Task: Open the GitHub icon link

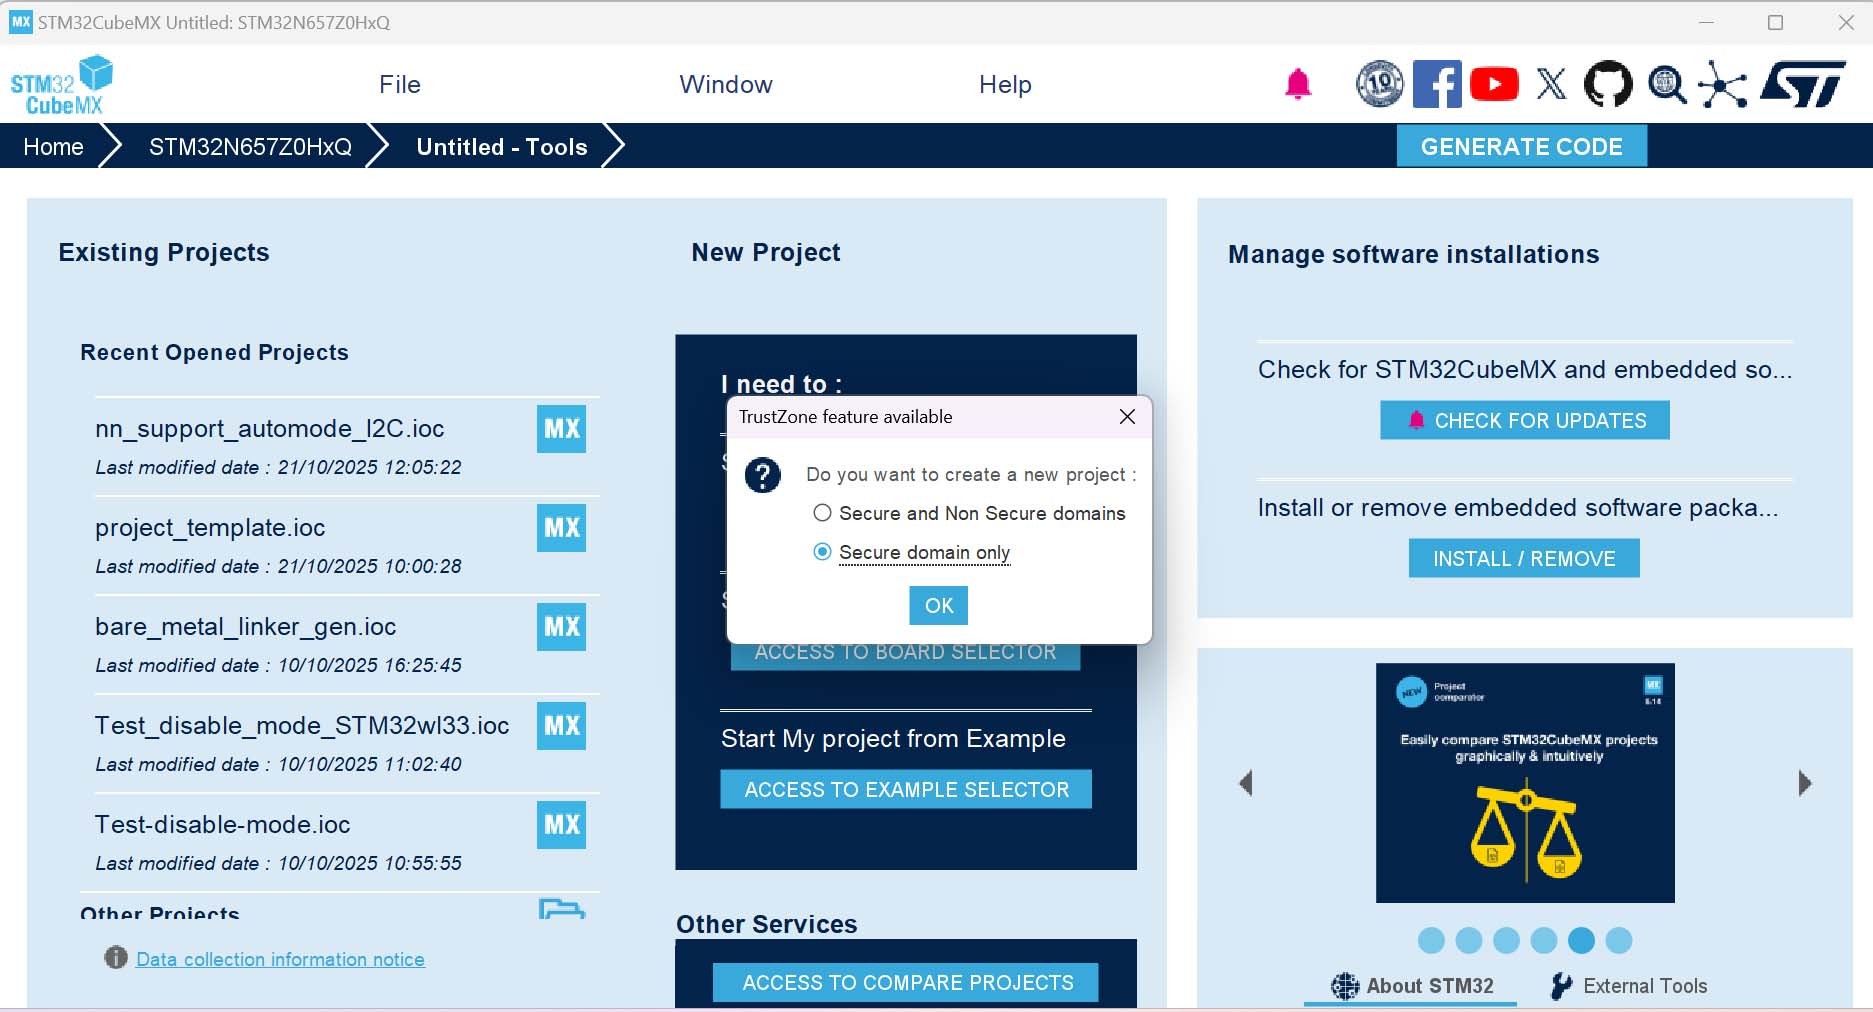Action: [x=1608, y=84]
